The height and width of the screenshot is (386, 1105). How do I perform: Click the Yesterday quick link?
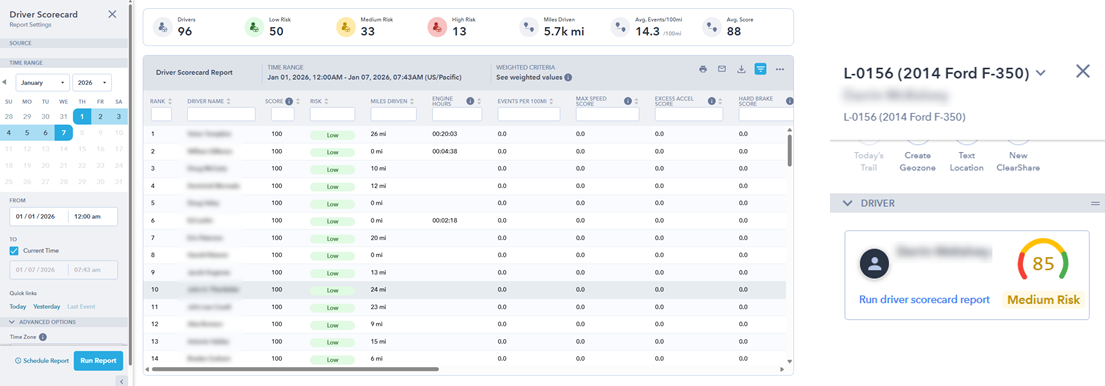point(47,306)
